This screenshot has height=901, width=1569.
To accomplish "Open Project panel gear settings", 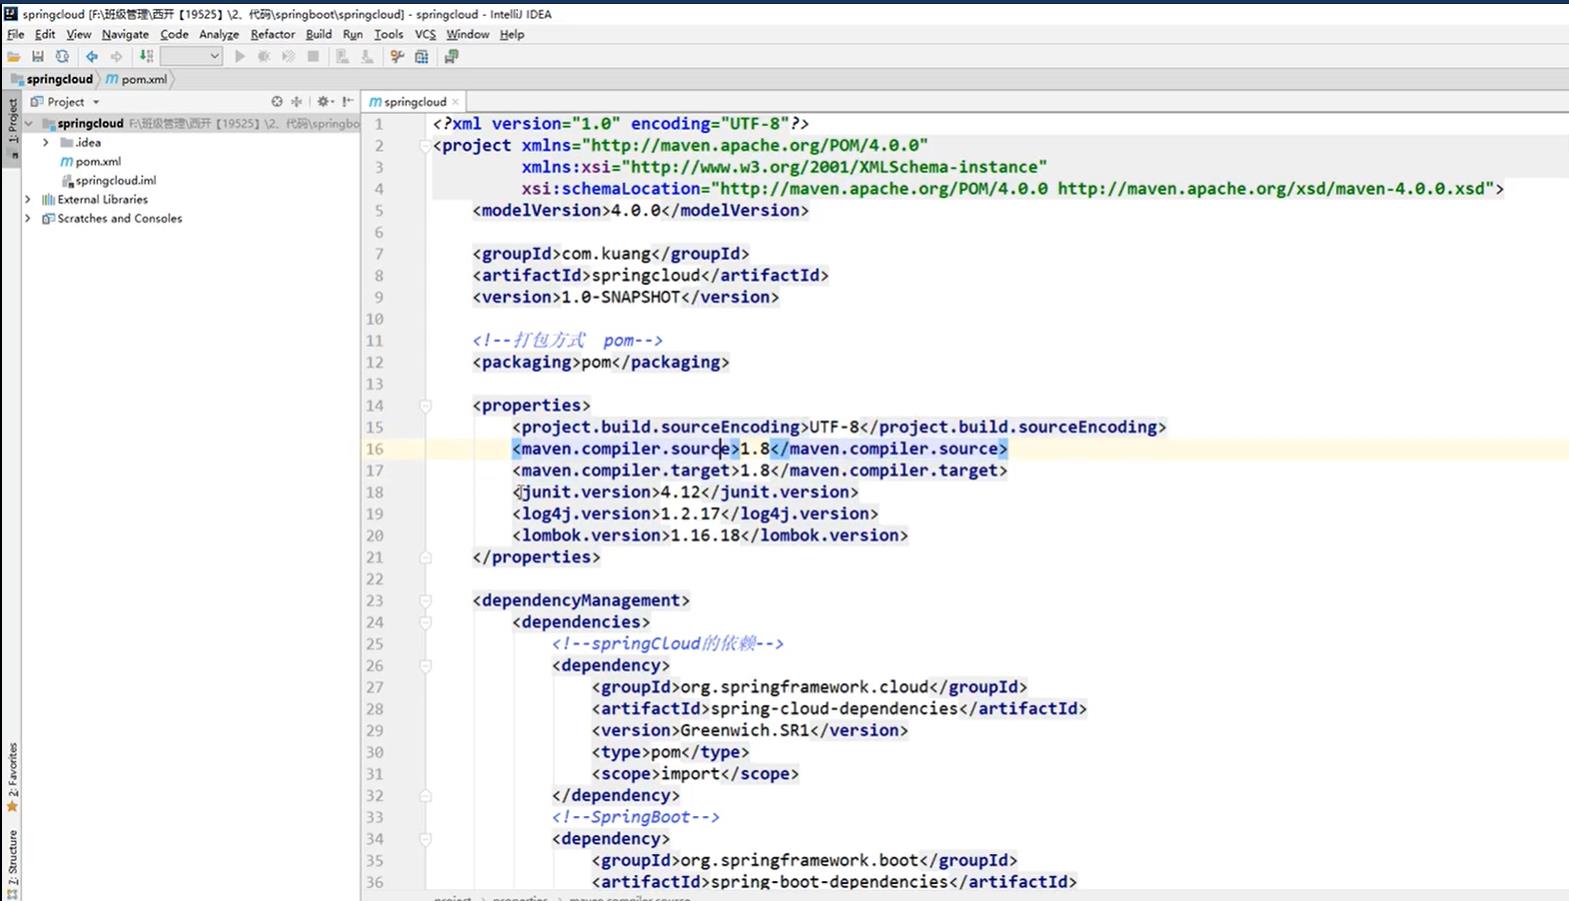I will coord(323,102).
